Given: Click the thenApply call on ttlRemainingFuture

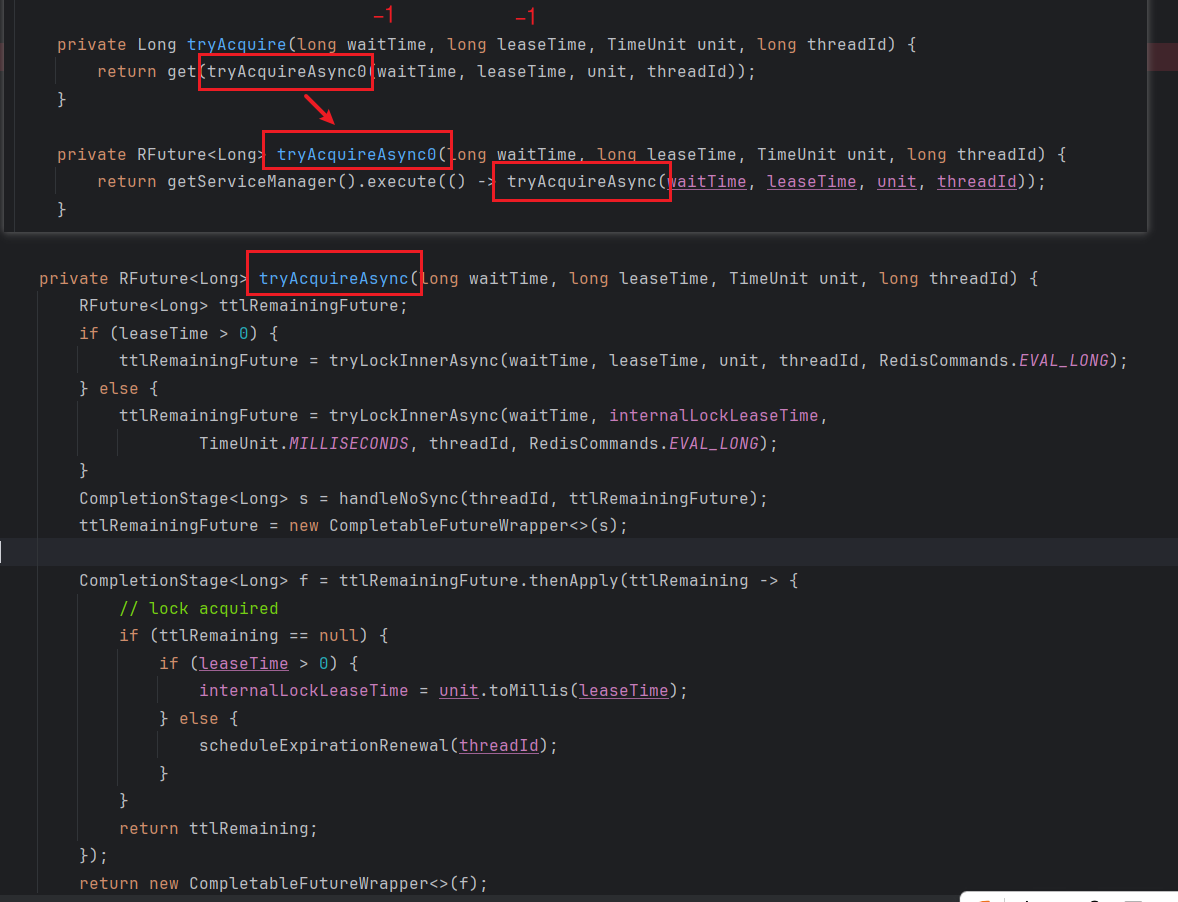Looking at the screenshot, I should tap(573, 581).
